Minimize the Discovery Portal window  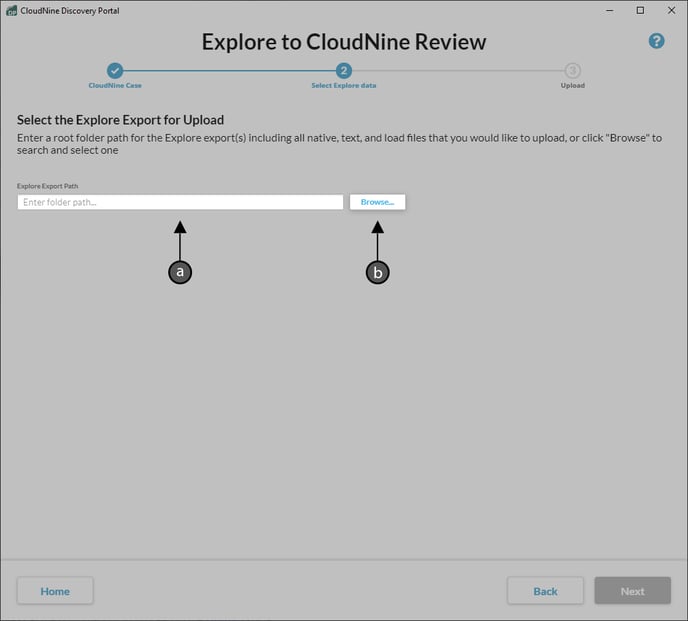coord(609,11)
